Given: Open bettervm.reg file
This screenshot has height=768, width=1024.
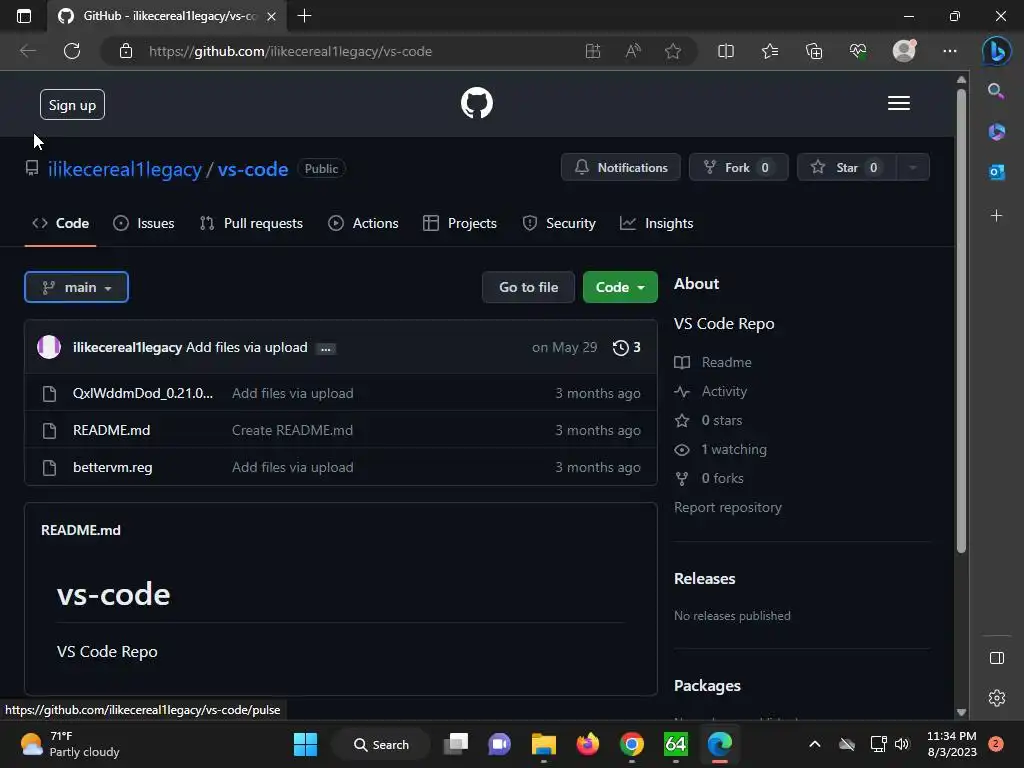Looking at the screenshot, I should 113,468.
